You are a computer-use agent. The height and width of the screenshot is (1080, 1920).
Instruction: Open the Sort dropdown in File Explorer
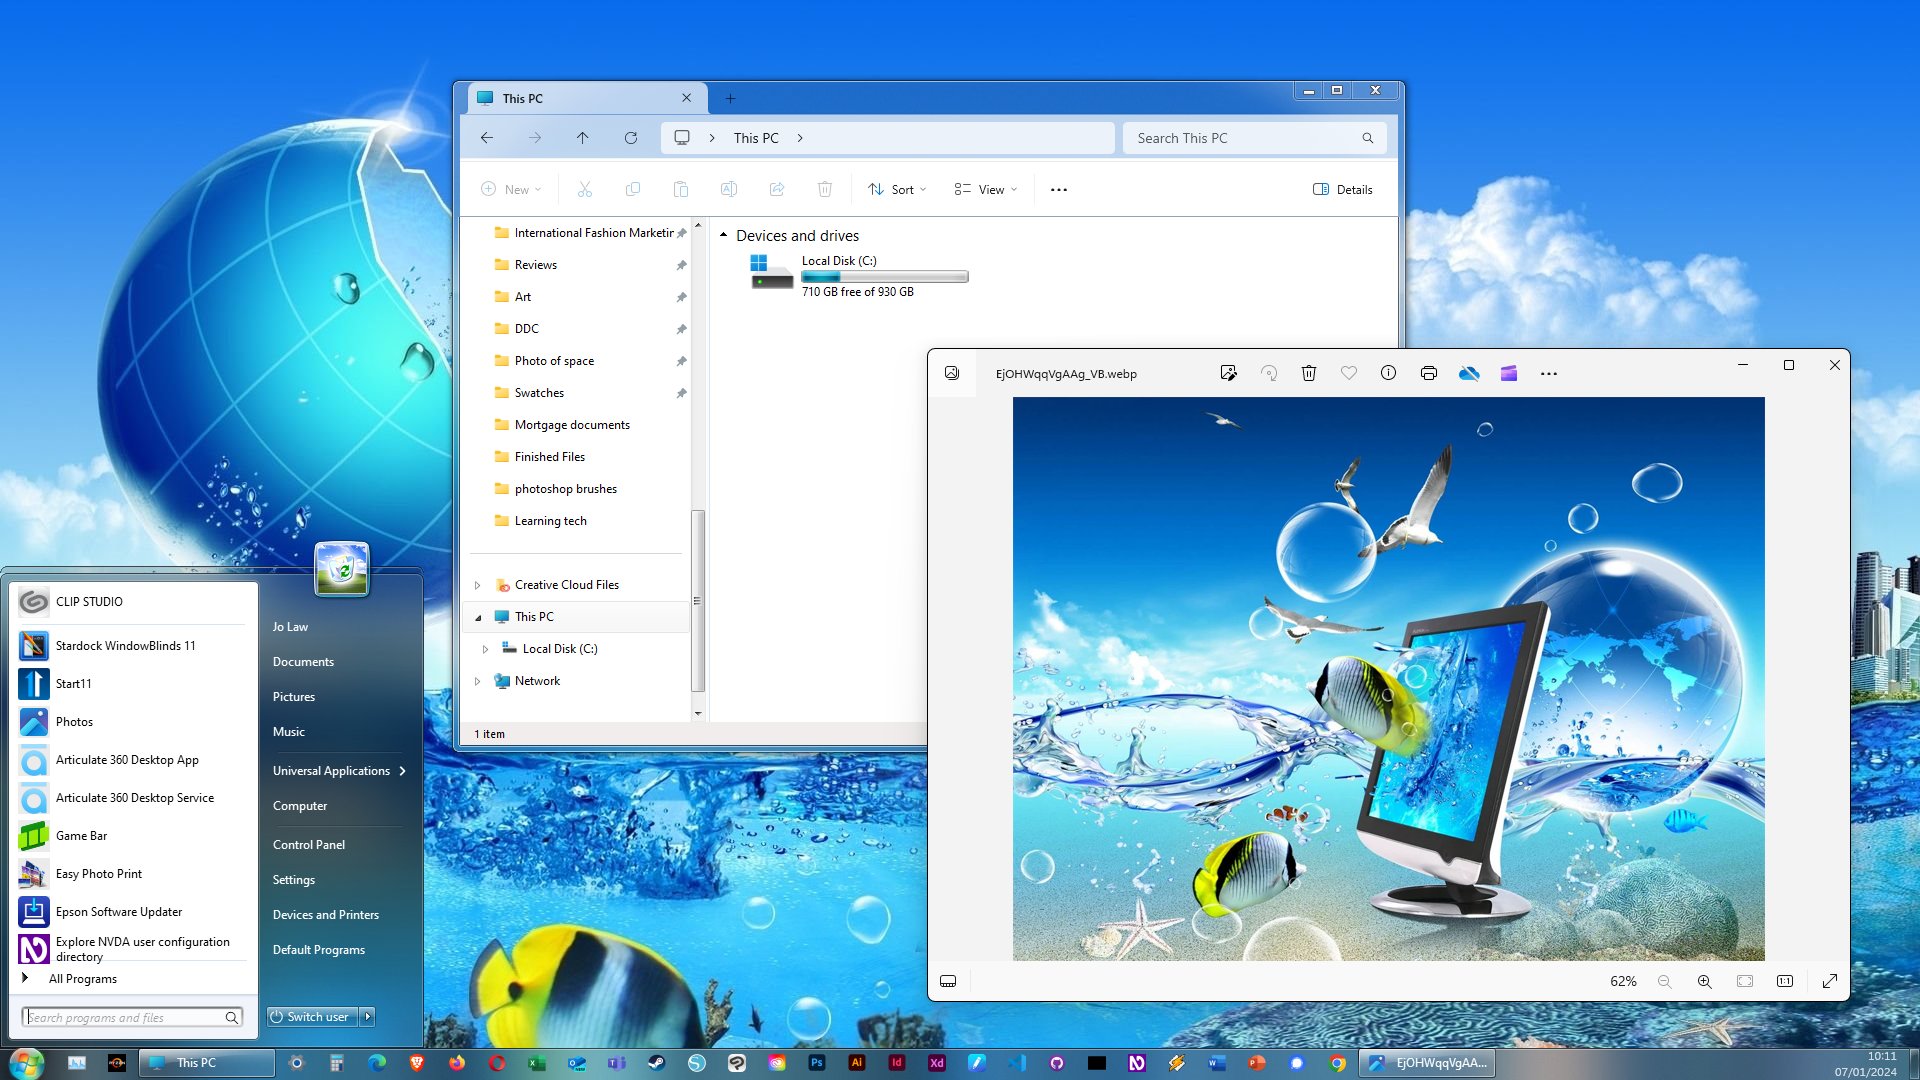tap(895, 189)
